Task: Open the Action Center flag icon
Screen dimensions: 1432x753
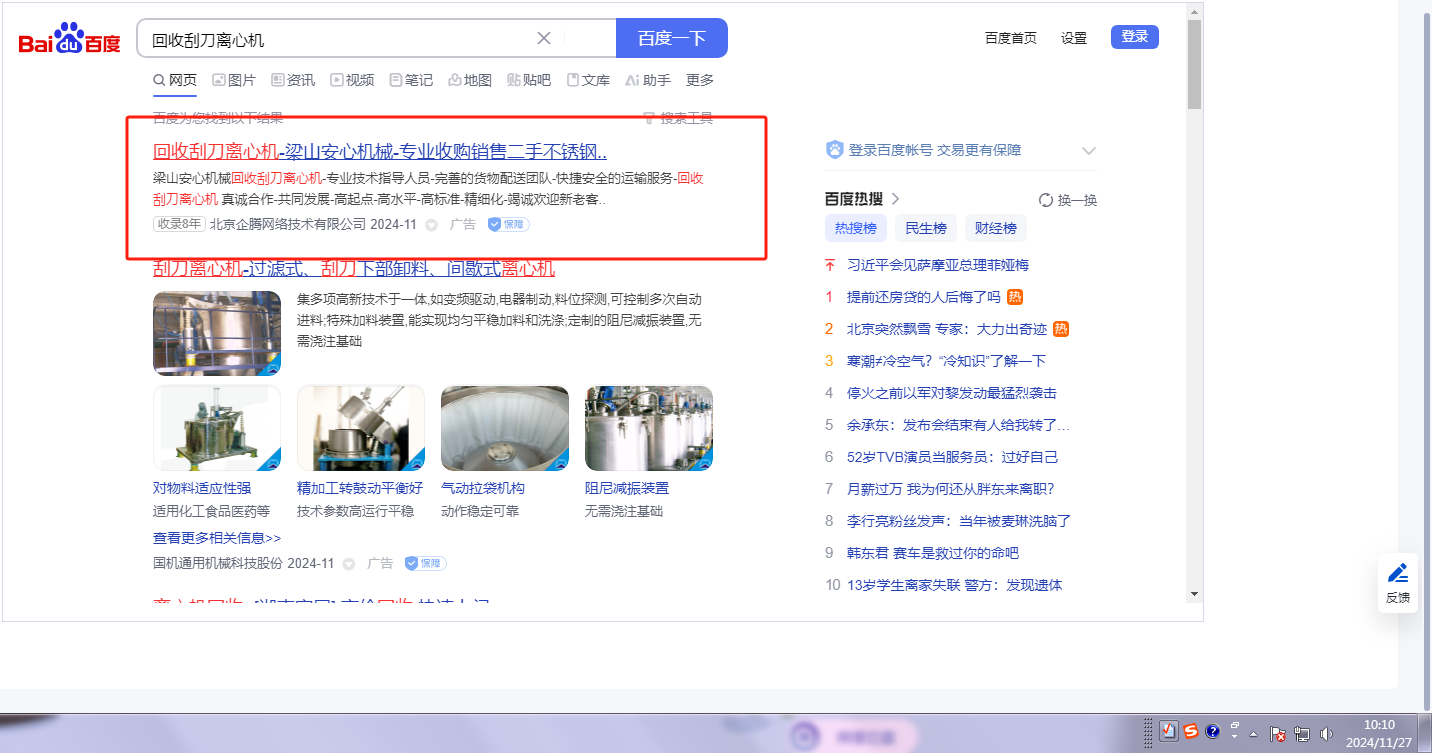Action: coord(1278,734)
